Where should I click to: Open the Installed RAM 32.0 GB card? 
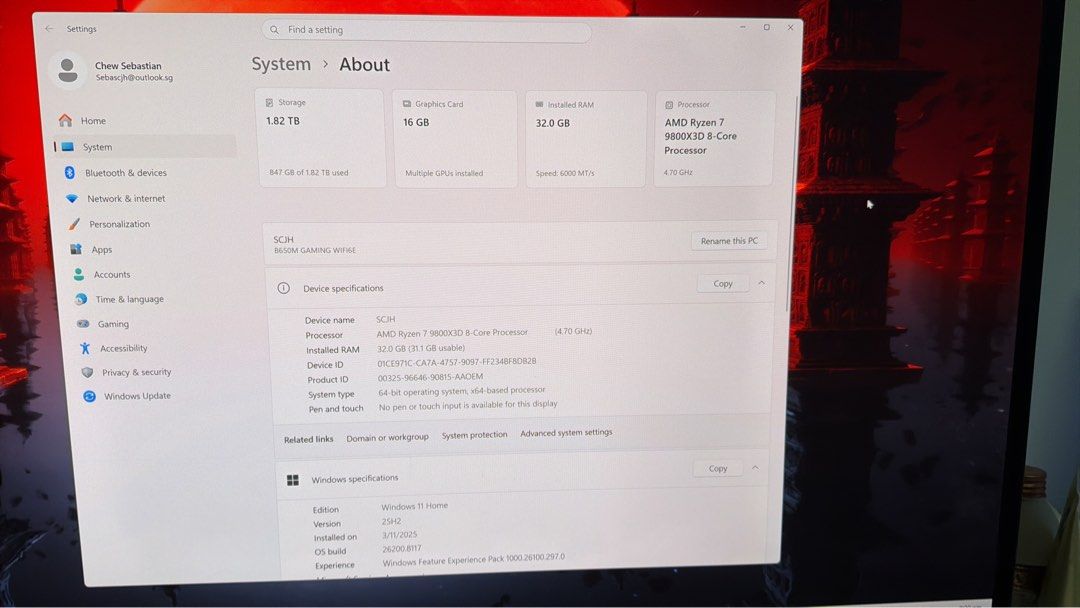pos(586,138)
